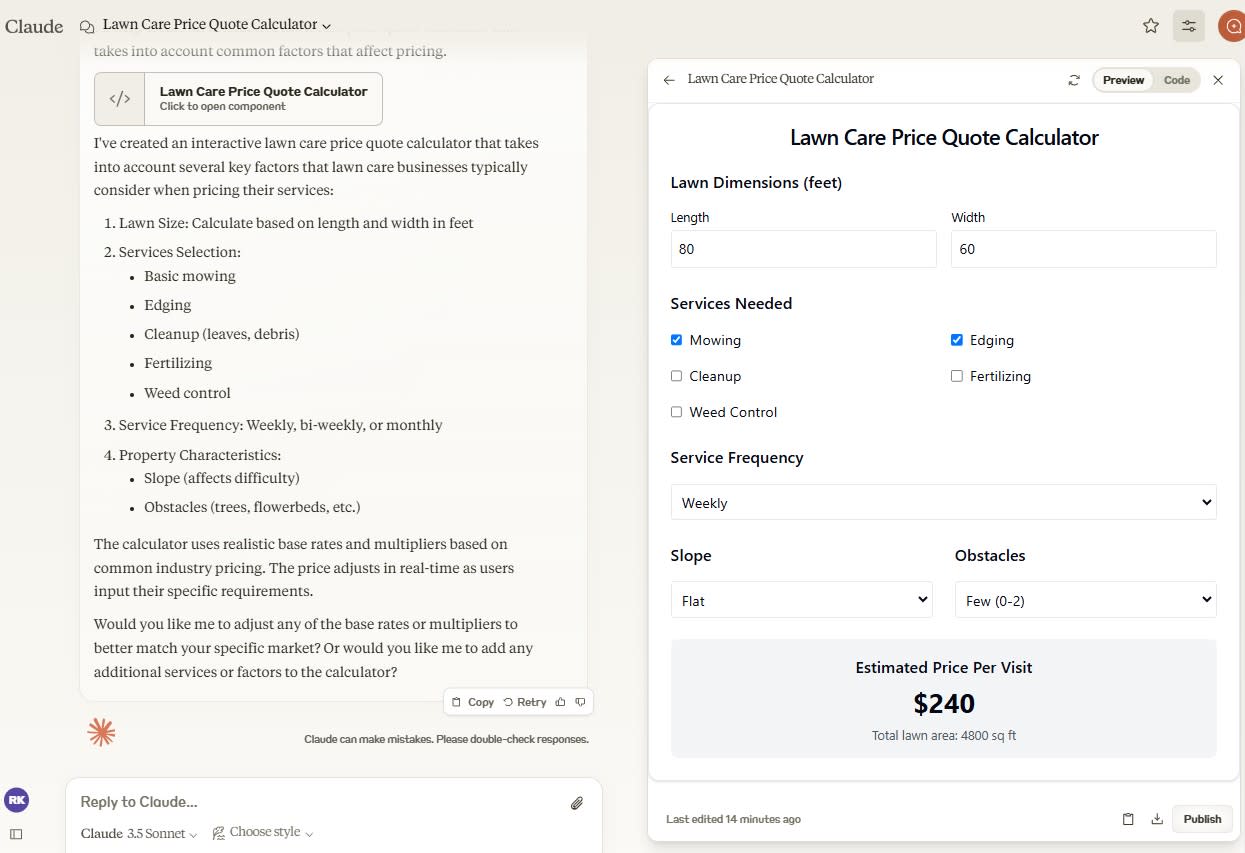This screenshot has width=1245, height=853.
Task: Star this conversation
Action: point(1151,26)
